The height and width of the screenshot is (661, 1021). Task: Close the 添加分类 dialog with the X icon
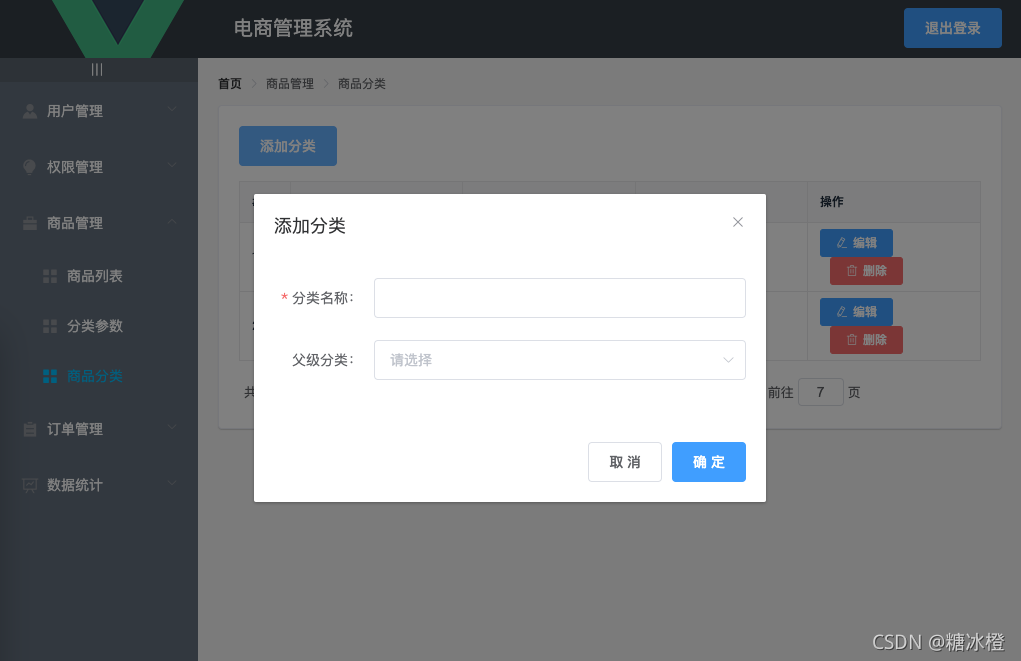coord(737,222)
